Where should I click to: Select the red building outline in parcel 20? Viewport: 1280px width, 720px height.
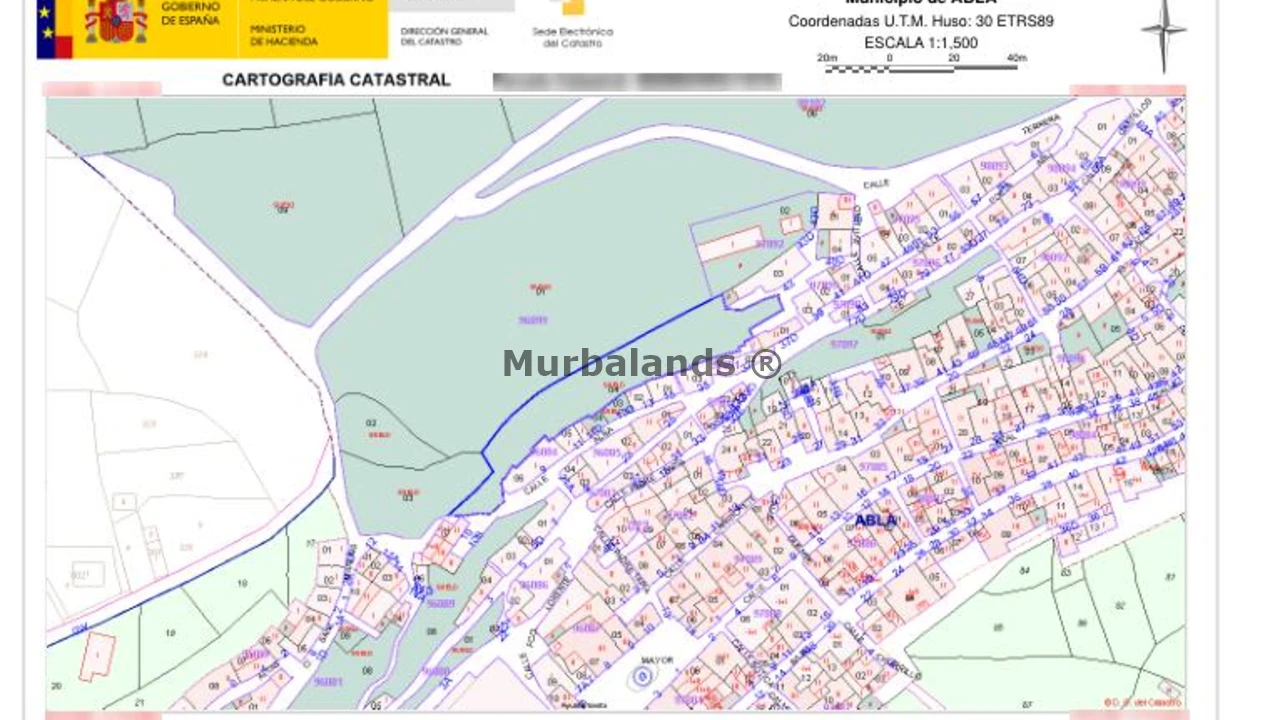point(97,656)
